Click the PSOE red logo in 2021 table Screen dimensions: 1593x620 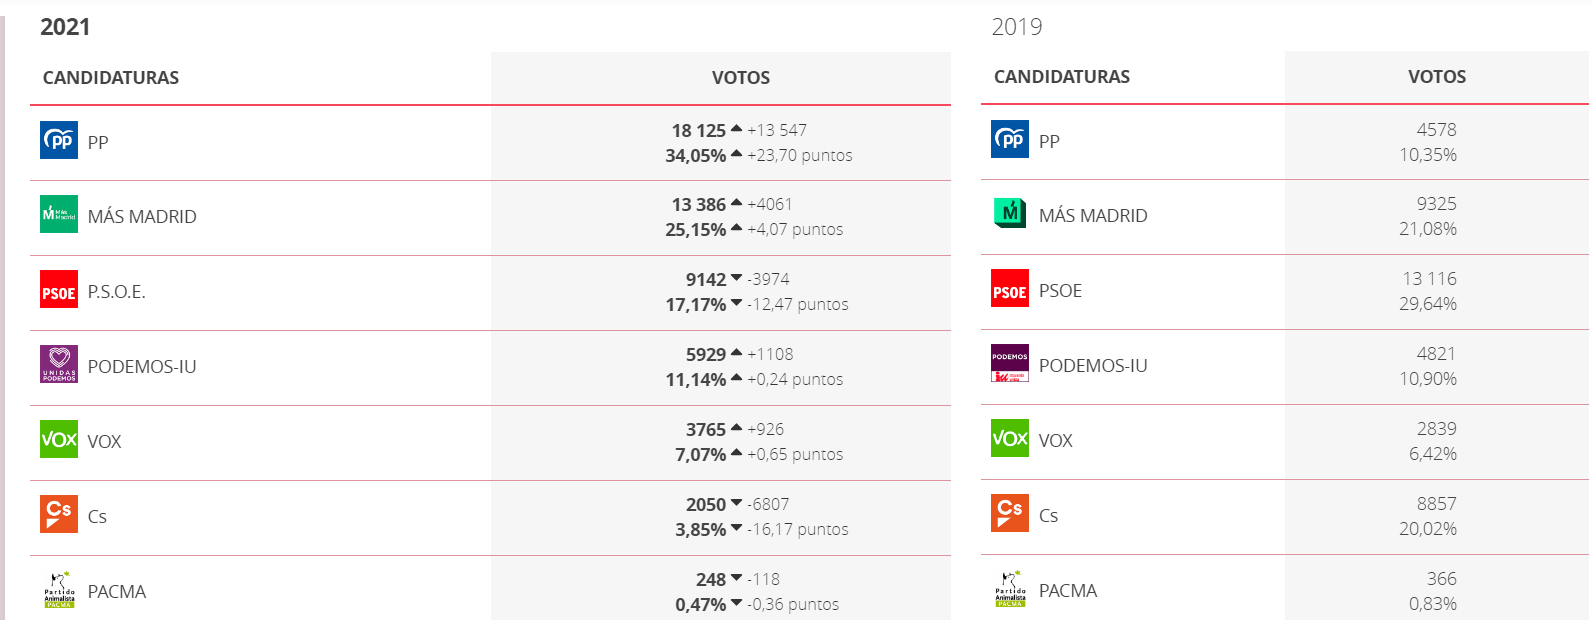coord(59,289)
